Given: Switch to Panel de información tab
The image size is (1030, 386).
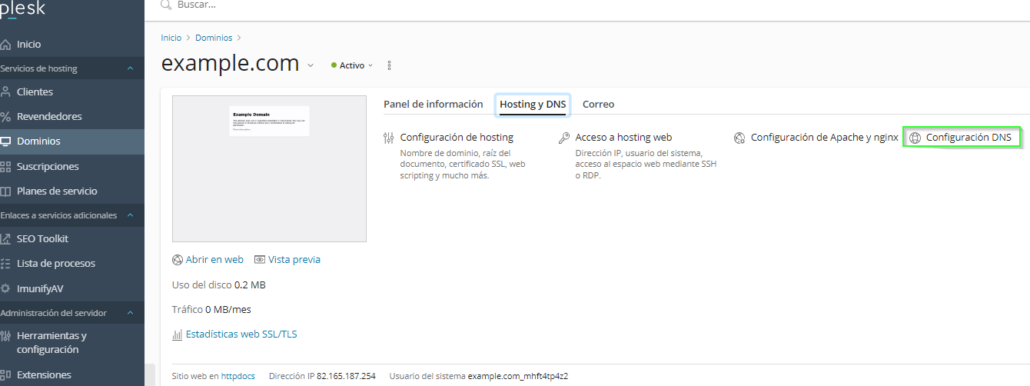Looking at the screenshot, I should click(x=433, y=104).
